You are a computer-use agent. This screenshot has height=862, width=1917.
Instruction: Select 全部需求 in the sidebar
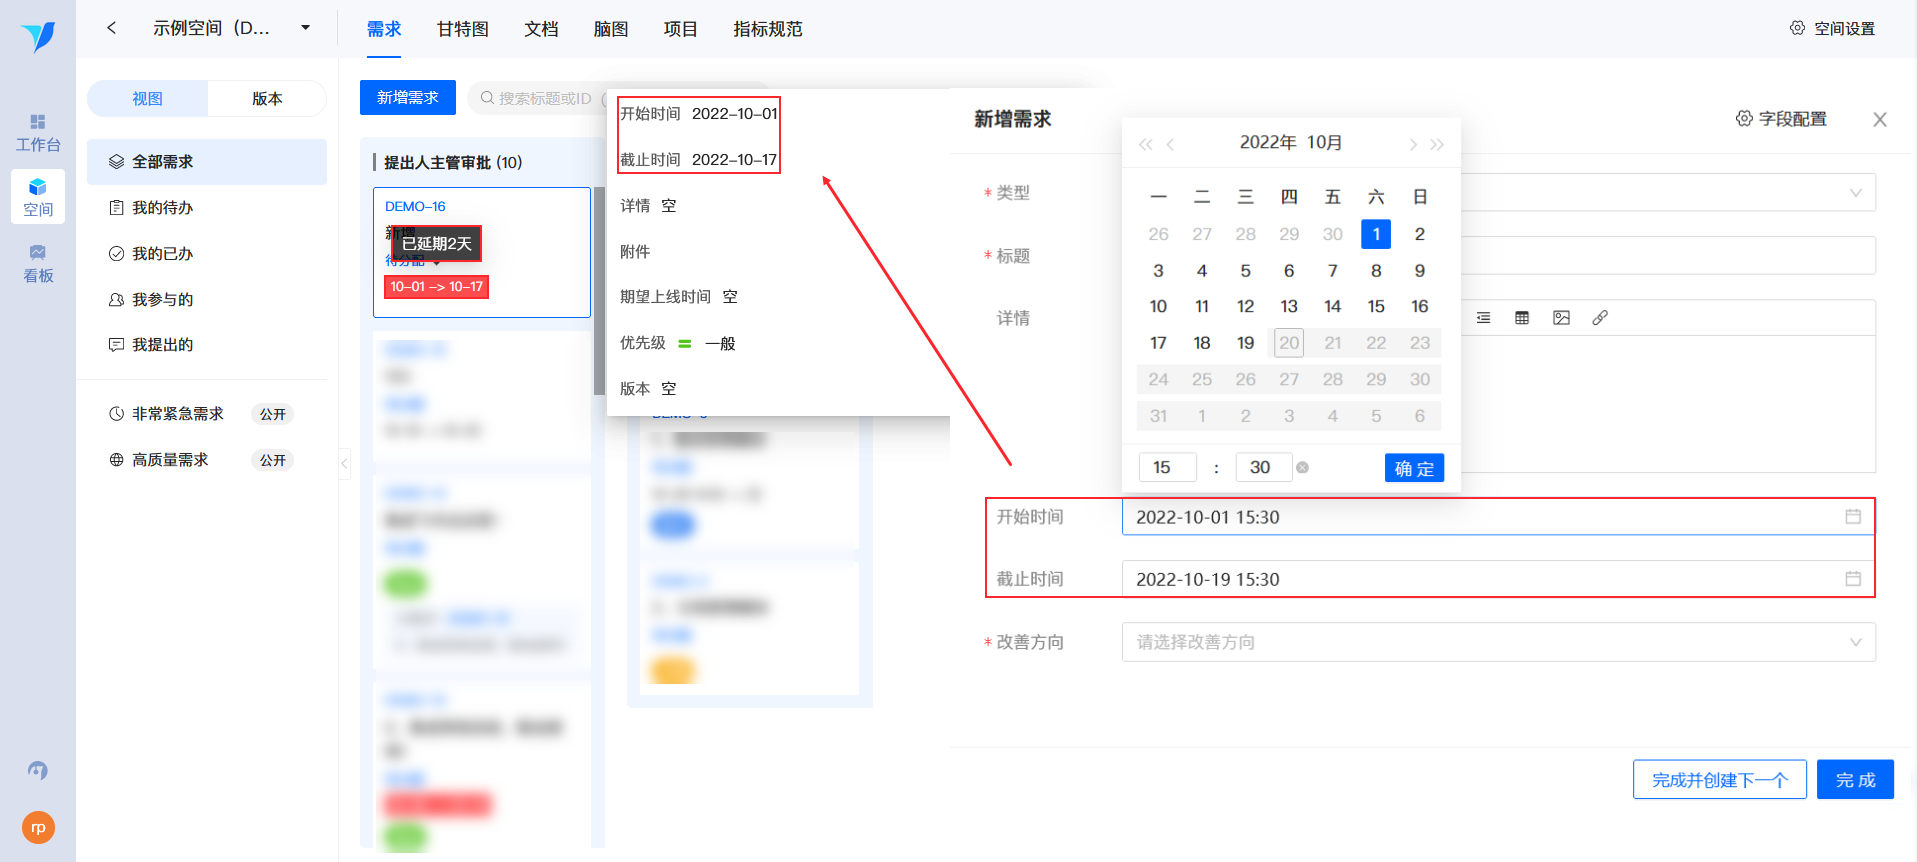point(207,162)
